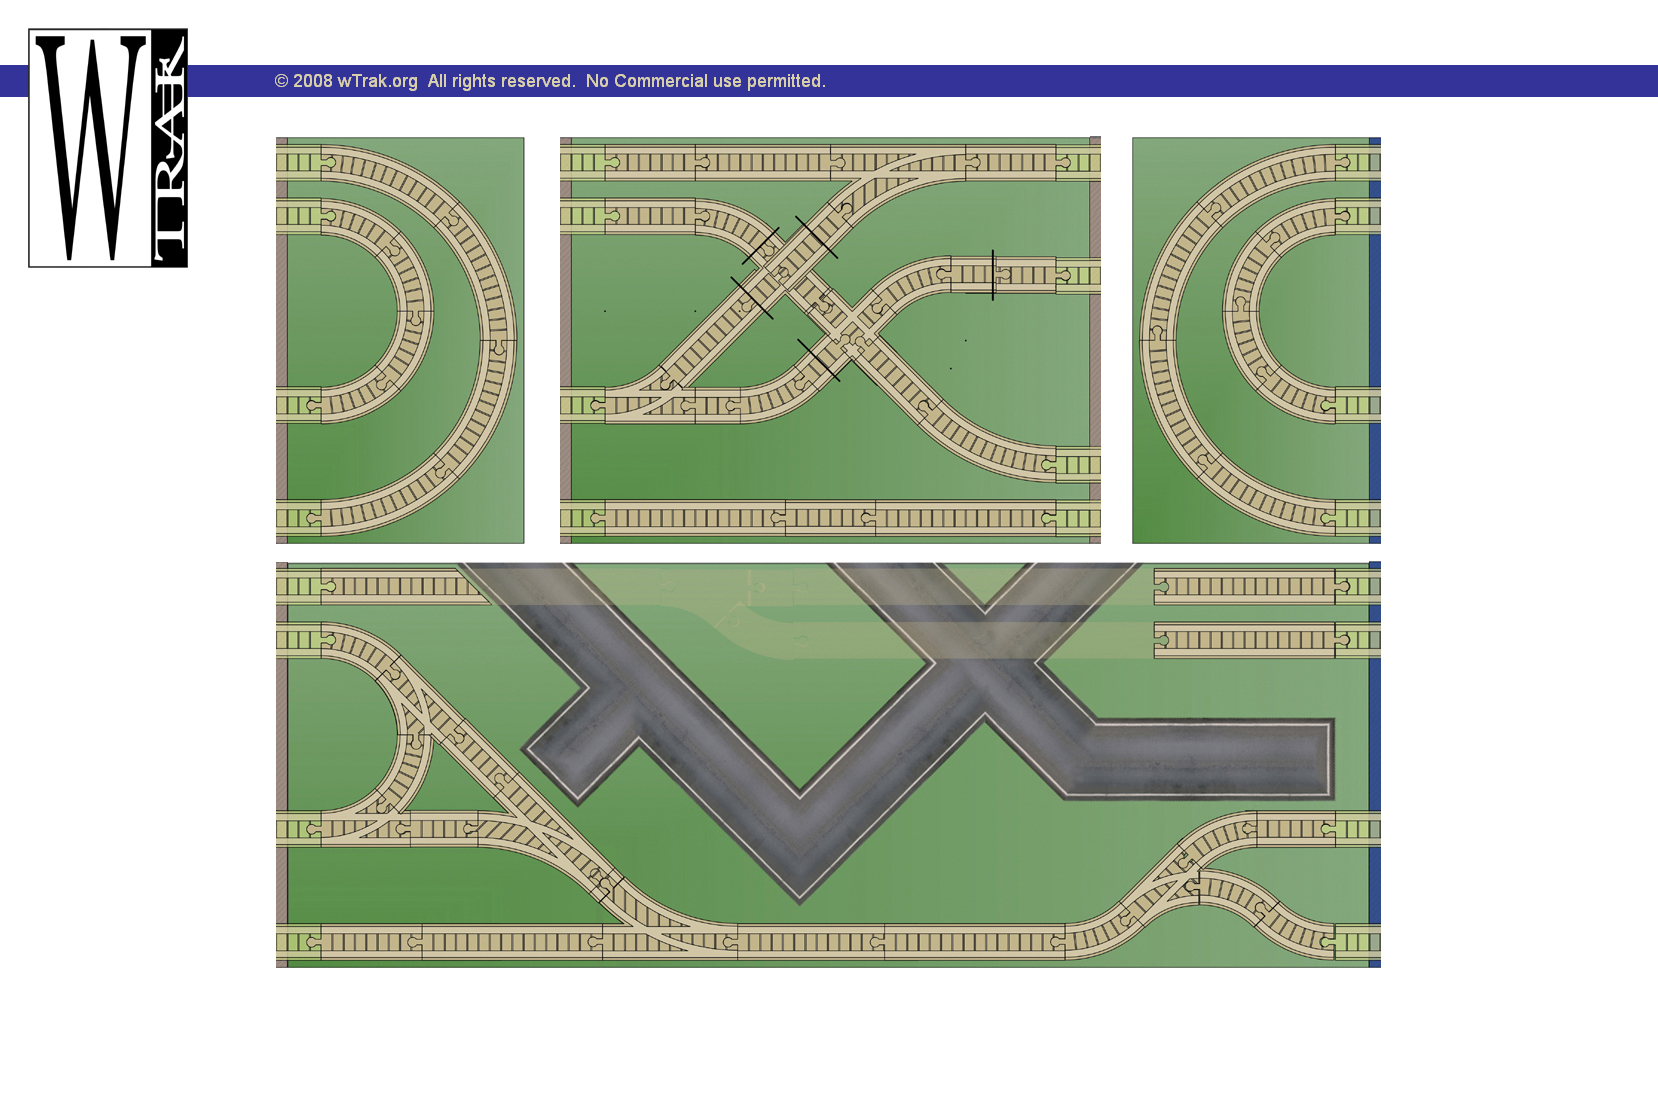
Task: Click the copyright notice in the blue banner
Action: pos(549,81)
